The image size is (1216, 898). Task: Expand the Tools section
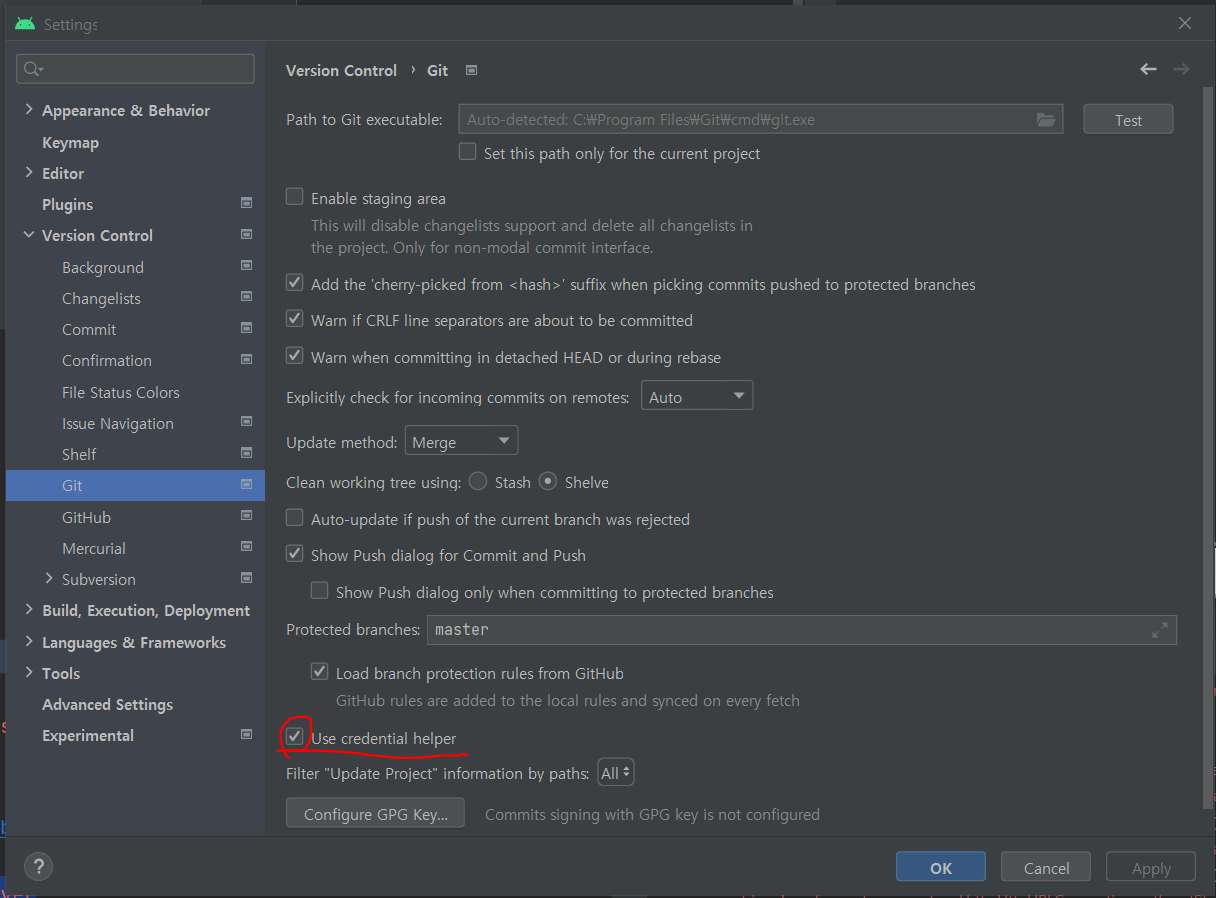click(x=29, y=672)
